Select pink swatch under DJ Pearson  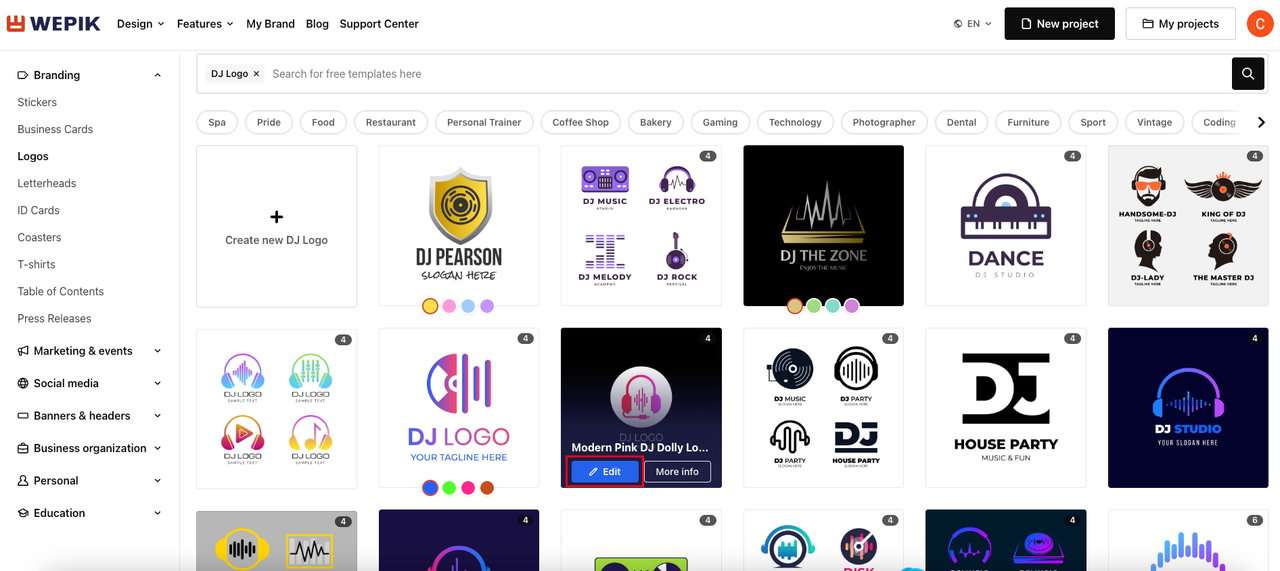[x=449, y=306]
